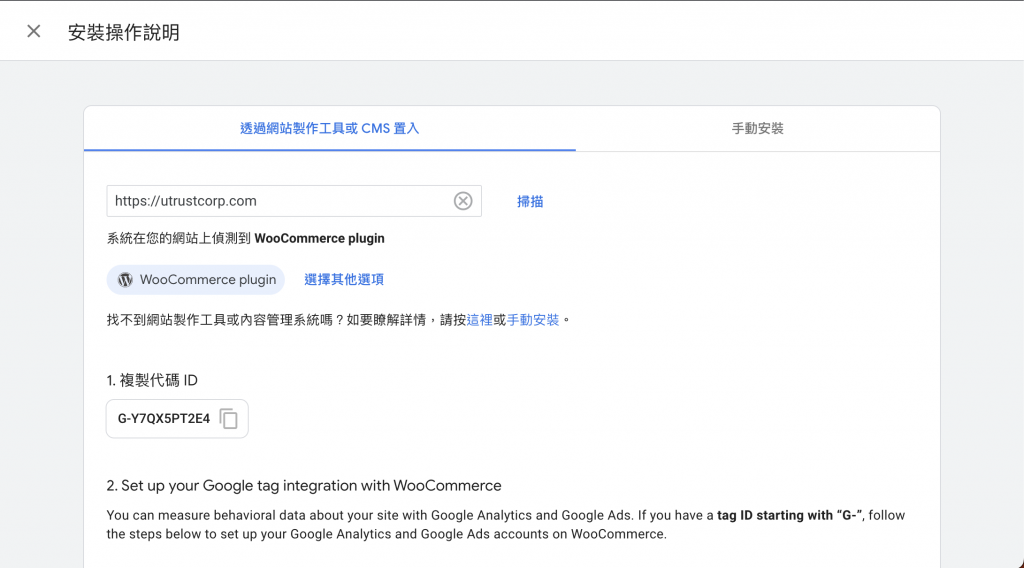1024x568 pixels.
Task: Click the detected WooCommerce plugin message
Action: 246,238
